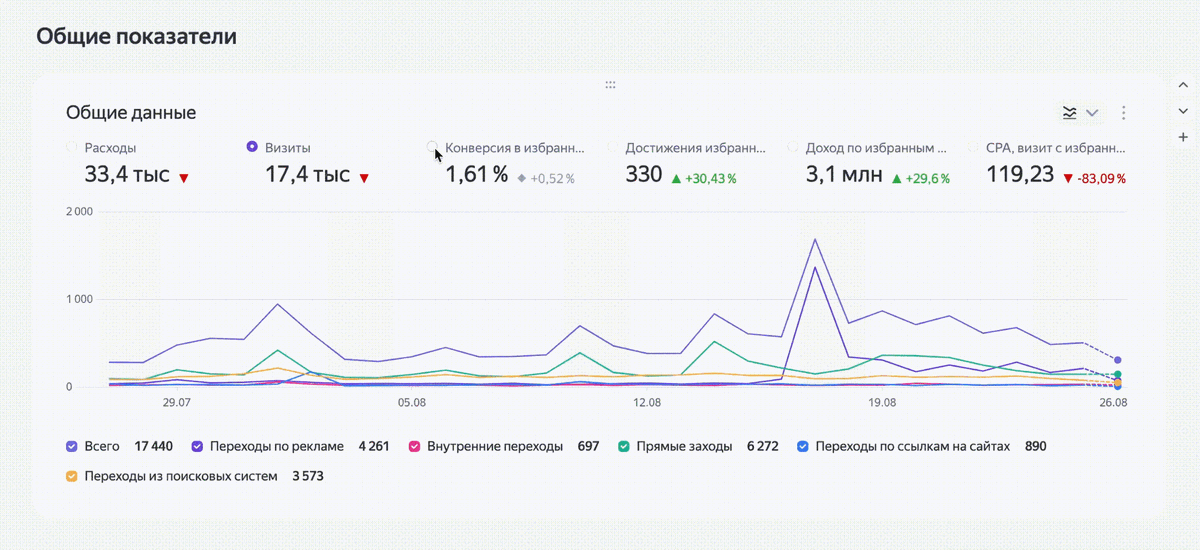The width and height of the screenshot is (1200, 550).
Task: Click the 12.08 date axis label
Action: (647, 402)
